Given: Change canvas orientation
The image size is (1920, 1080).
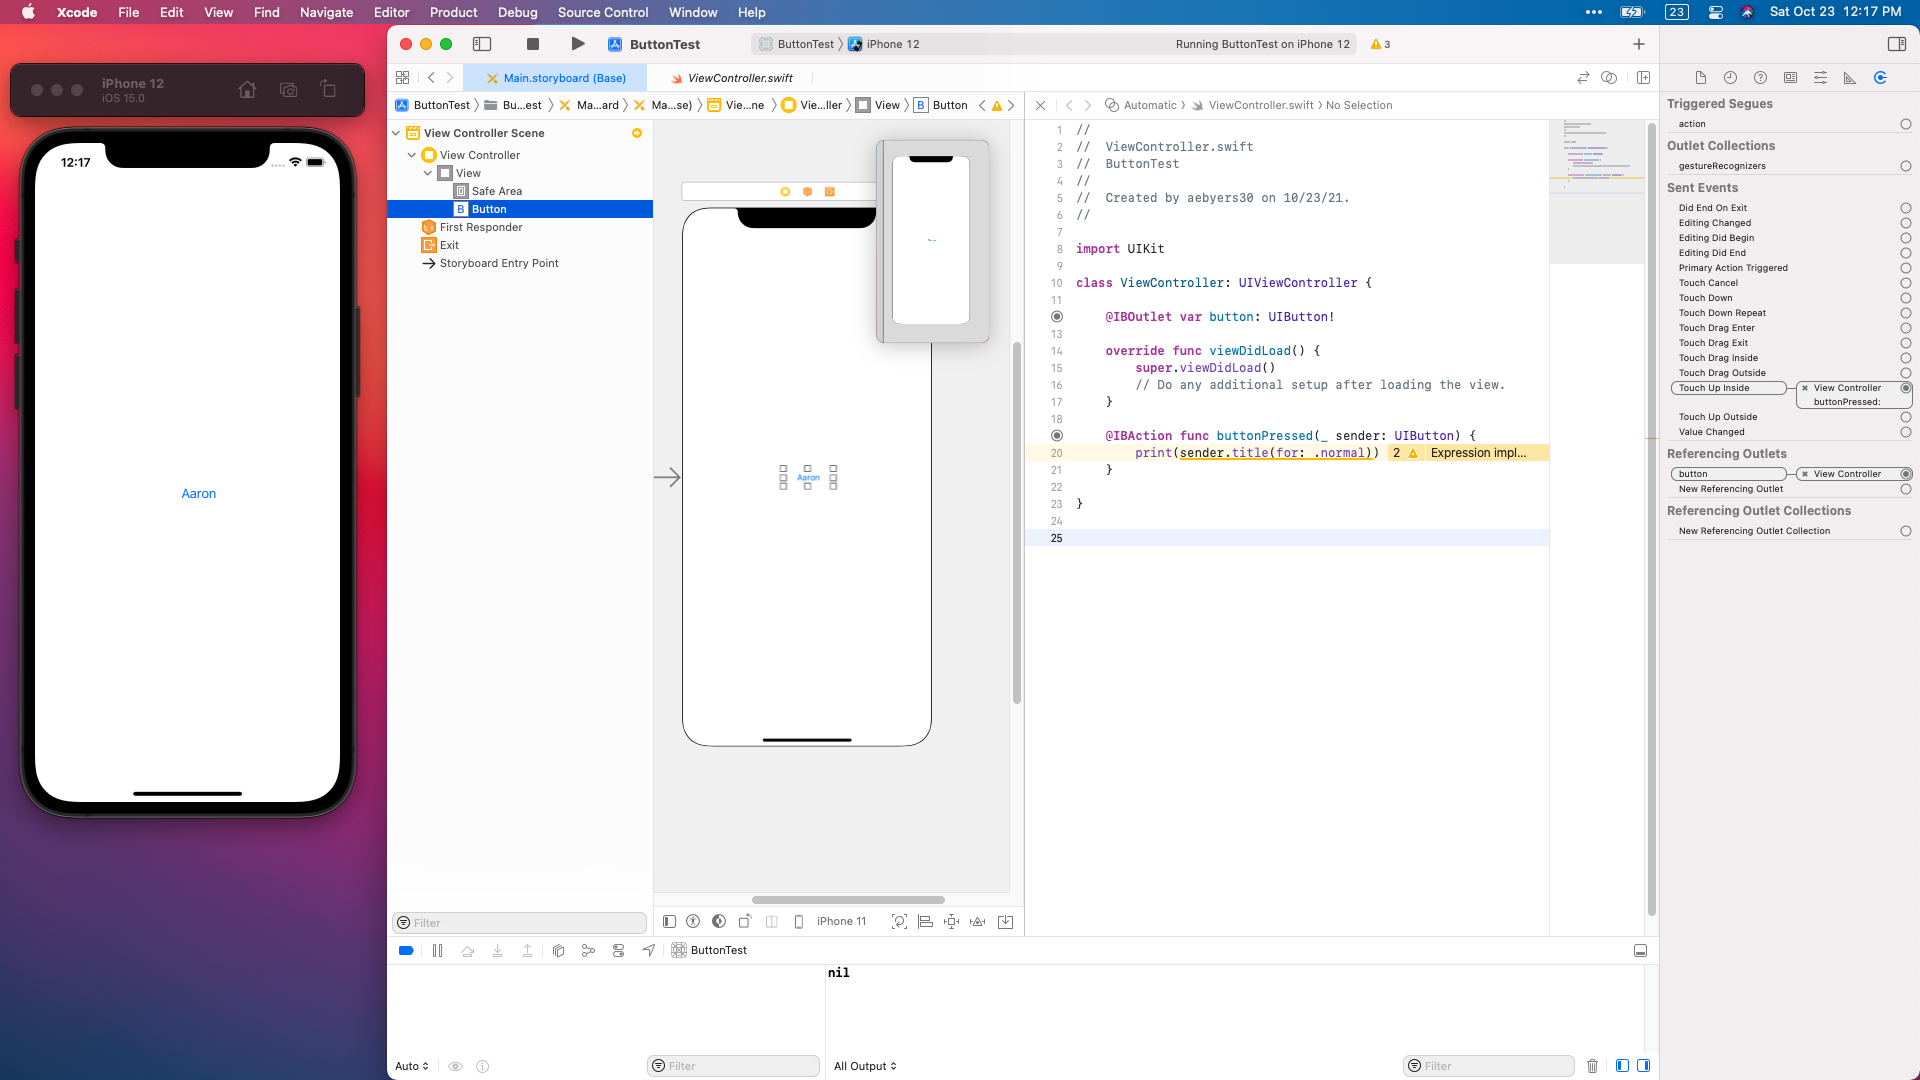Looking at the screenshot, I should point(745,922).
